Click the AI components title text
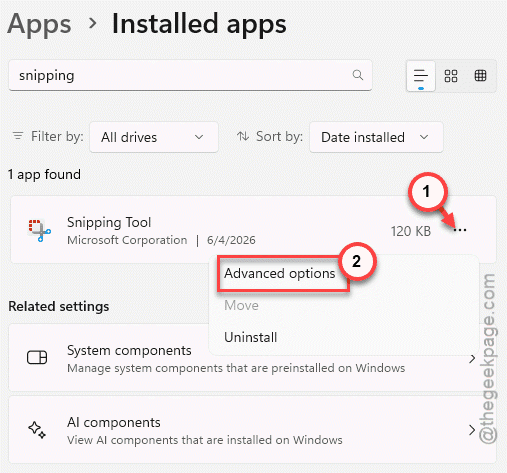Viewport: 507px width, 473px height. coord(114,423)
